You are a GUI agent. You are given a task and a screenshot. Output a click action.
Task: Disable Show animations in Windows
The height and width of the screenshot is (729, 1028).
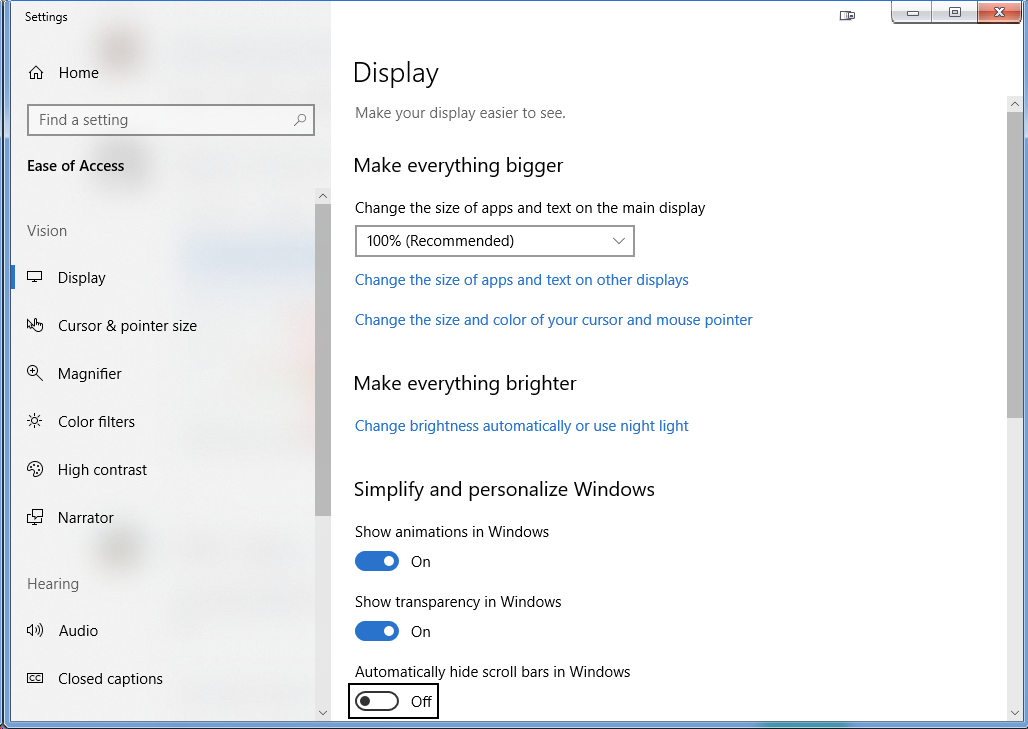[x=377, y=561]
